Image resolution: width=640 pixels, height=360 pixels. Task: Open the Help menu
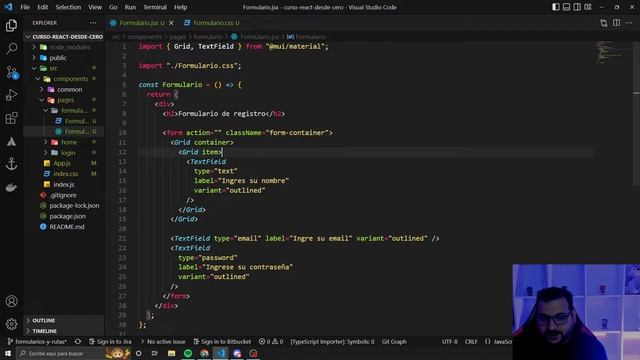click(x=180, y=7)
